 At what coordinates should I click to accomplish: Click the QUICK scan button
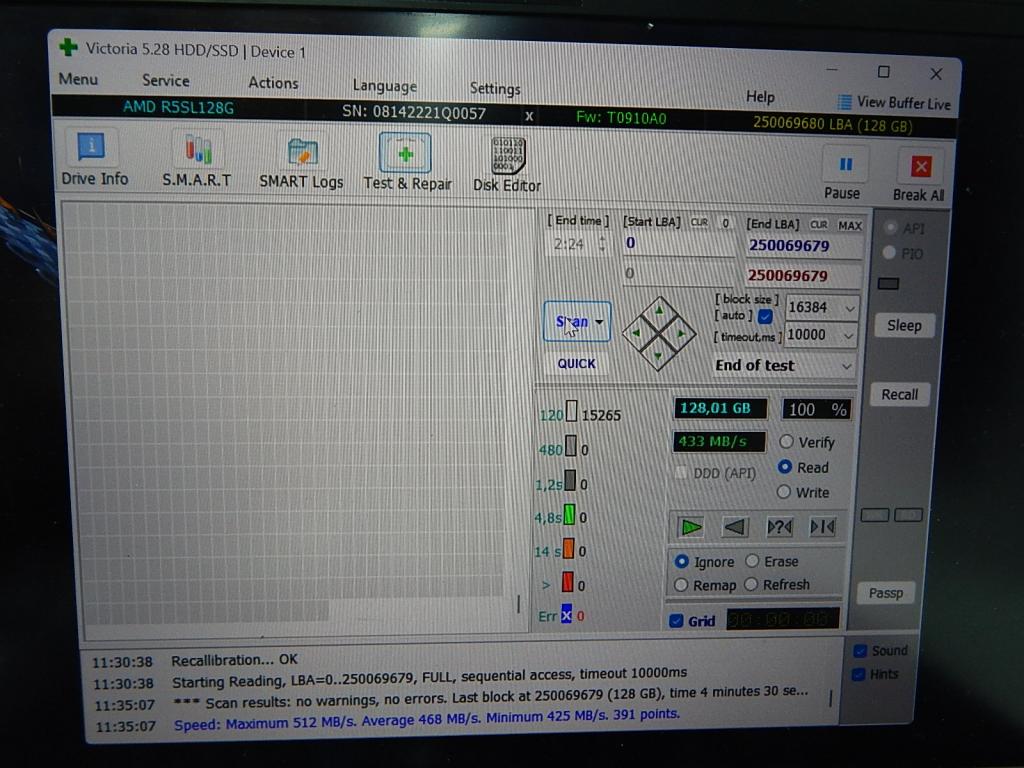click(576, 363)
